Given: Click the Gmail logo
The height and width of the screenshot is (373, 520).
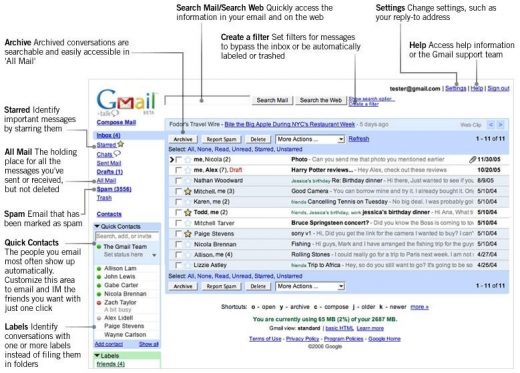Looking at the screenshot, I should click(x=127, y=102).
